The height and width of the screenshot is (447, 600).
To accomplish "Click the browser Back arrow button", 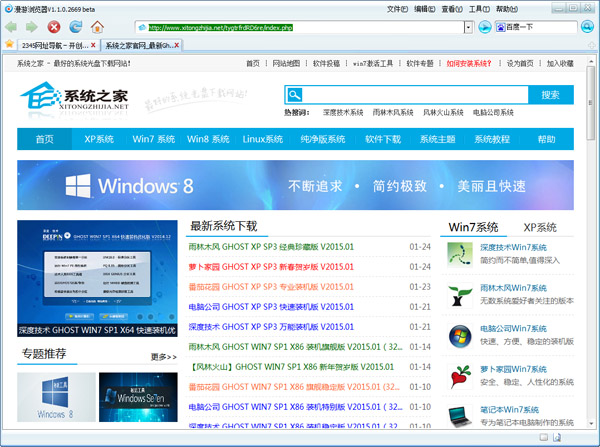I will pyautogui.click(x=12, y=26).
